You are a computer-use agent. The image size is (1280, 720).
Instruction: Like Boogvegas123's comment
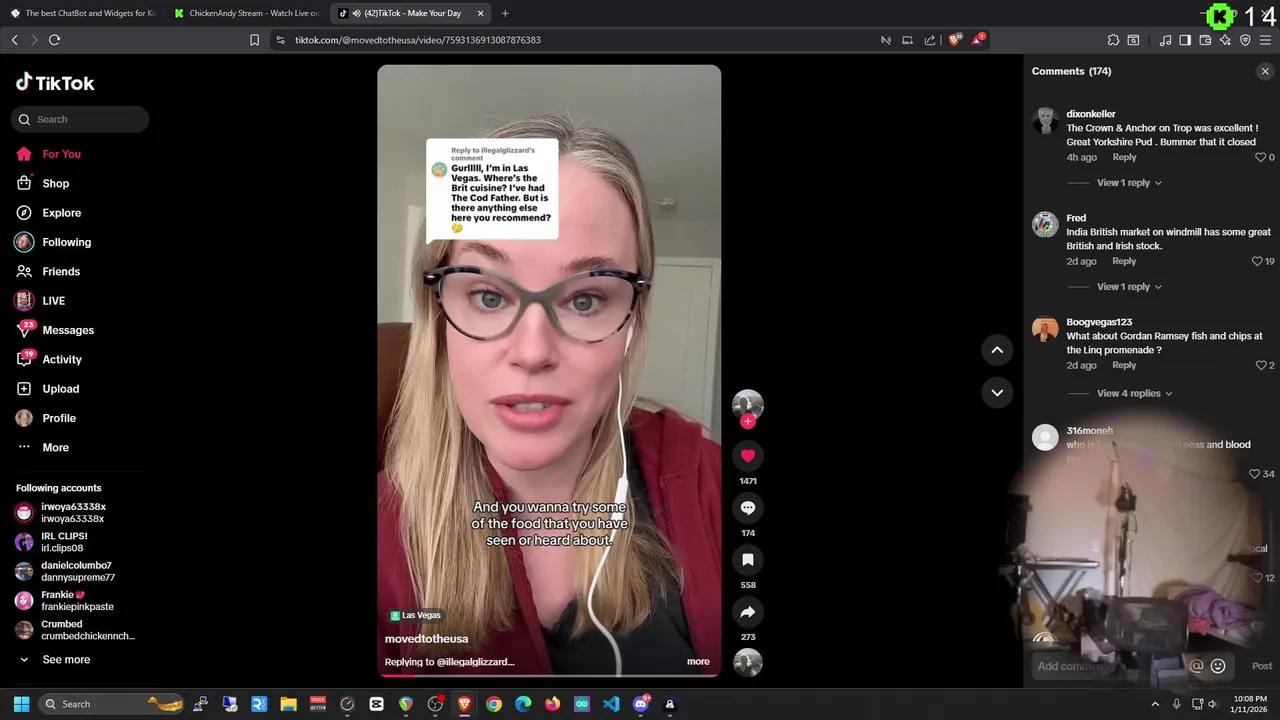[x=1260, y=365]
